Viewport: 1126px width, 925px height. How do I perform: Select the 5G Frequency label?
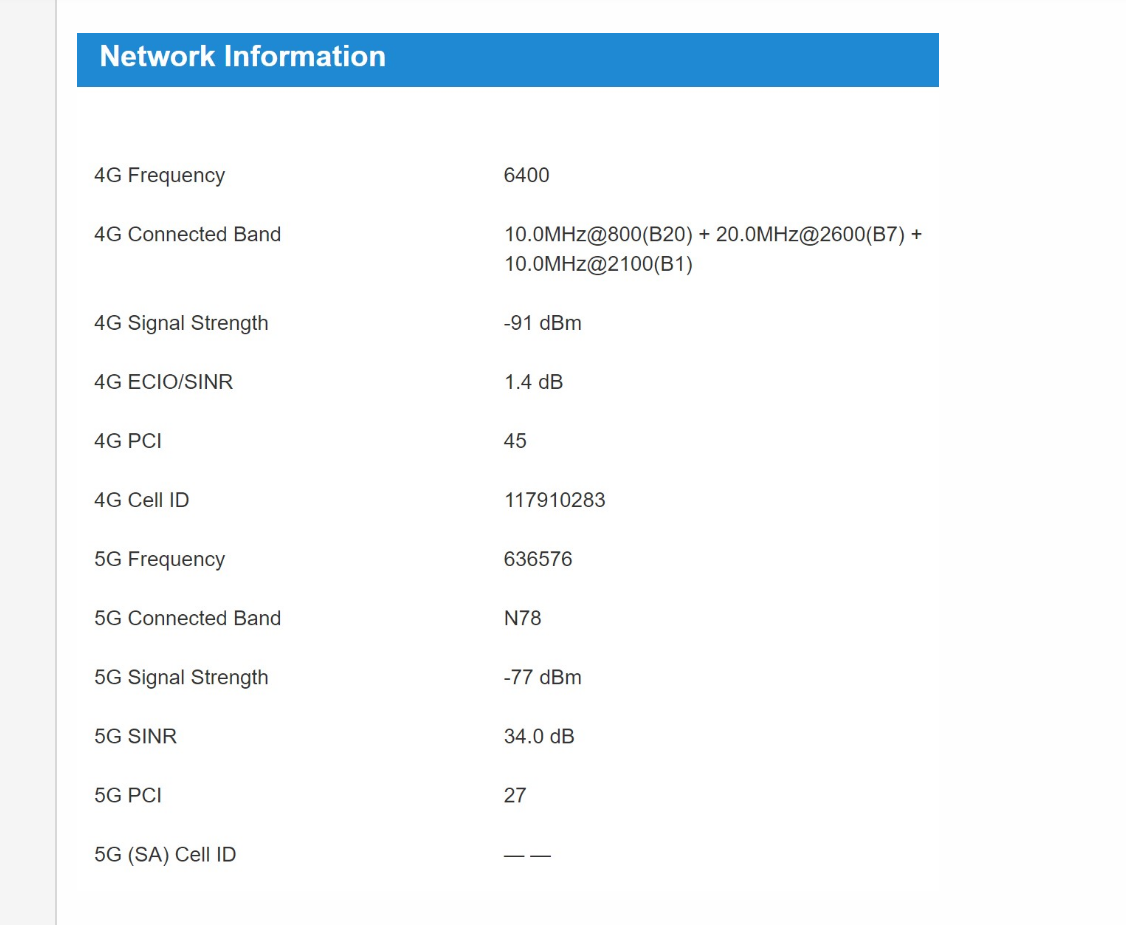point(159,559)
